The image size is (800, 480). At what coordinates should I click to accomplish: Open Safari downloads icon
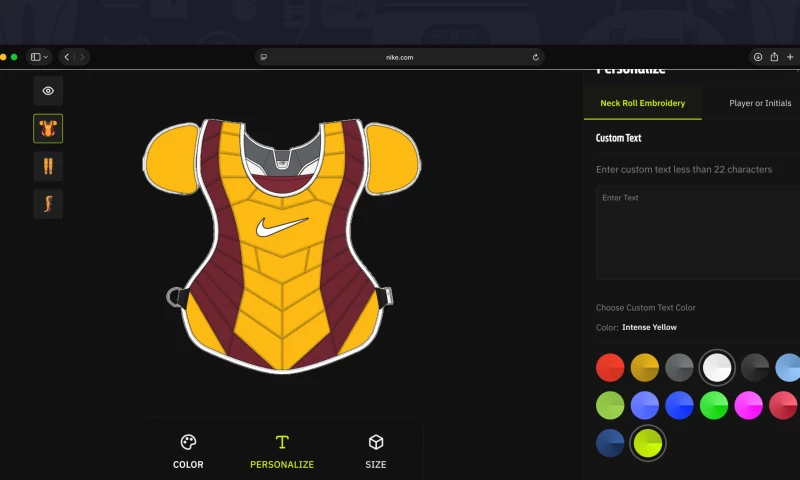coord(758,57)
